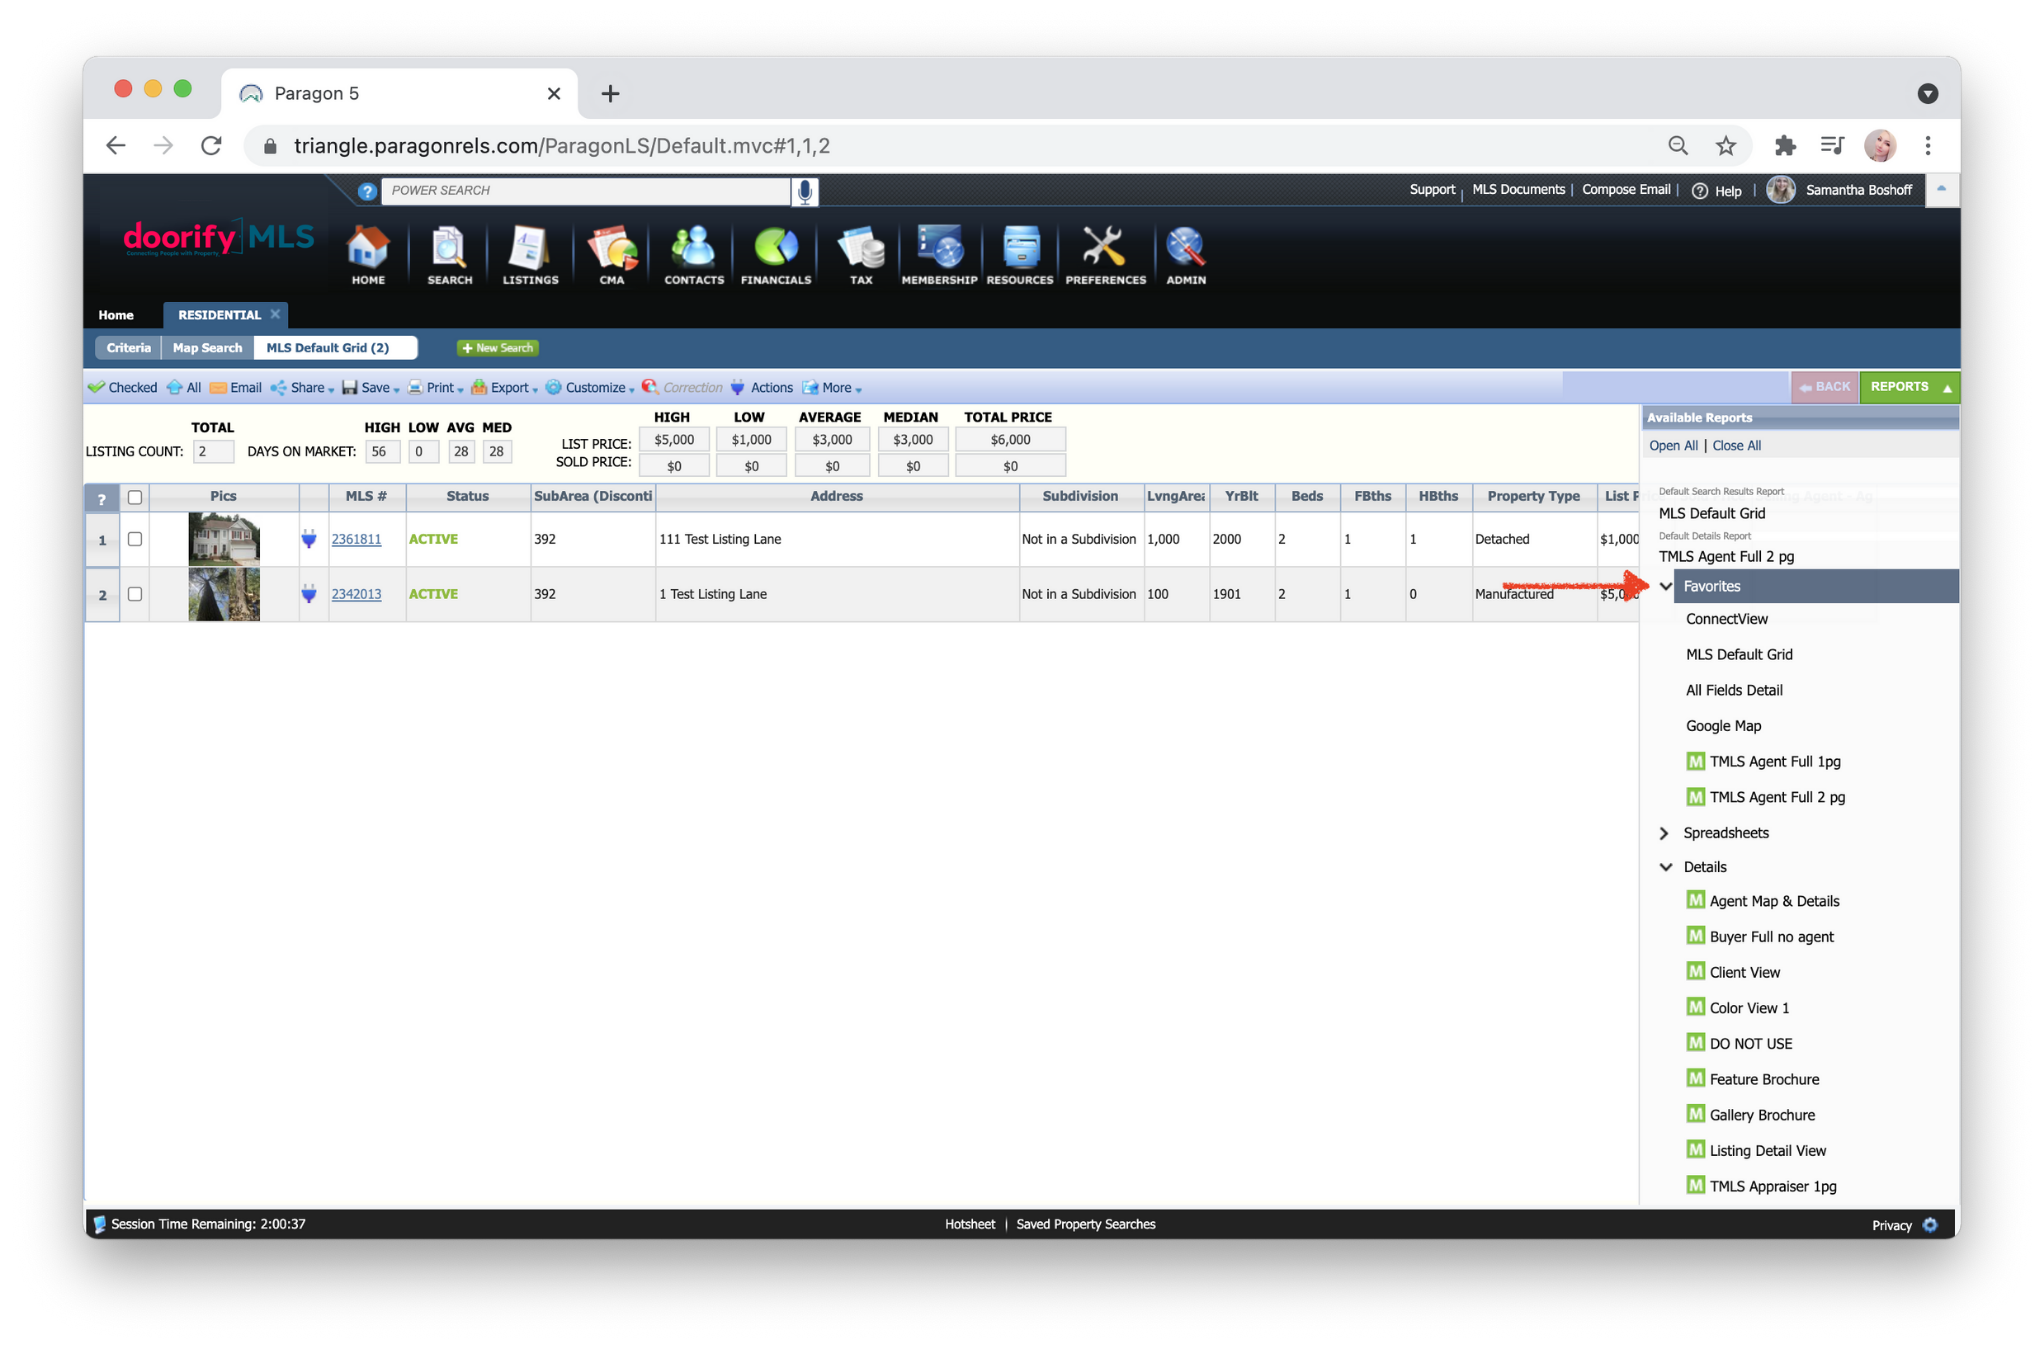
Task: Click the action icon for listing 2342013
Action: pyautogui.click(x=309, y=594)
